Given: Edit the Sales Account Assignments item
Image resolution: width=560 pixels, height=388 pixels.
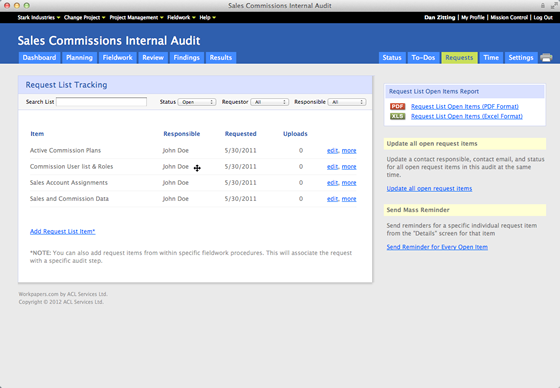Looking at the screenshot, I should pyautogui.click(x=332, y=183).
